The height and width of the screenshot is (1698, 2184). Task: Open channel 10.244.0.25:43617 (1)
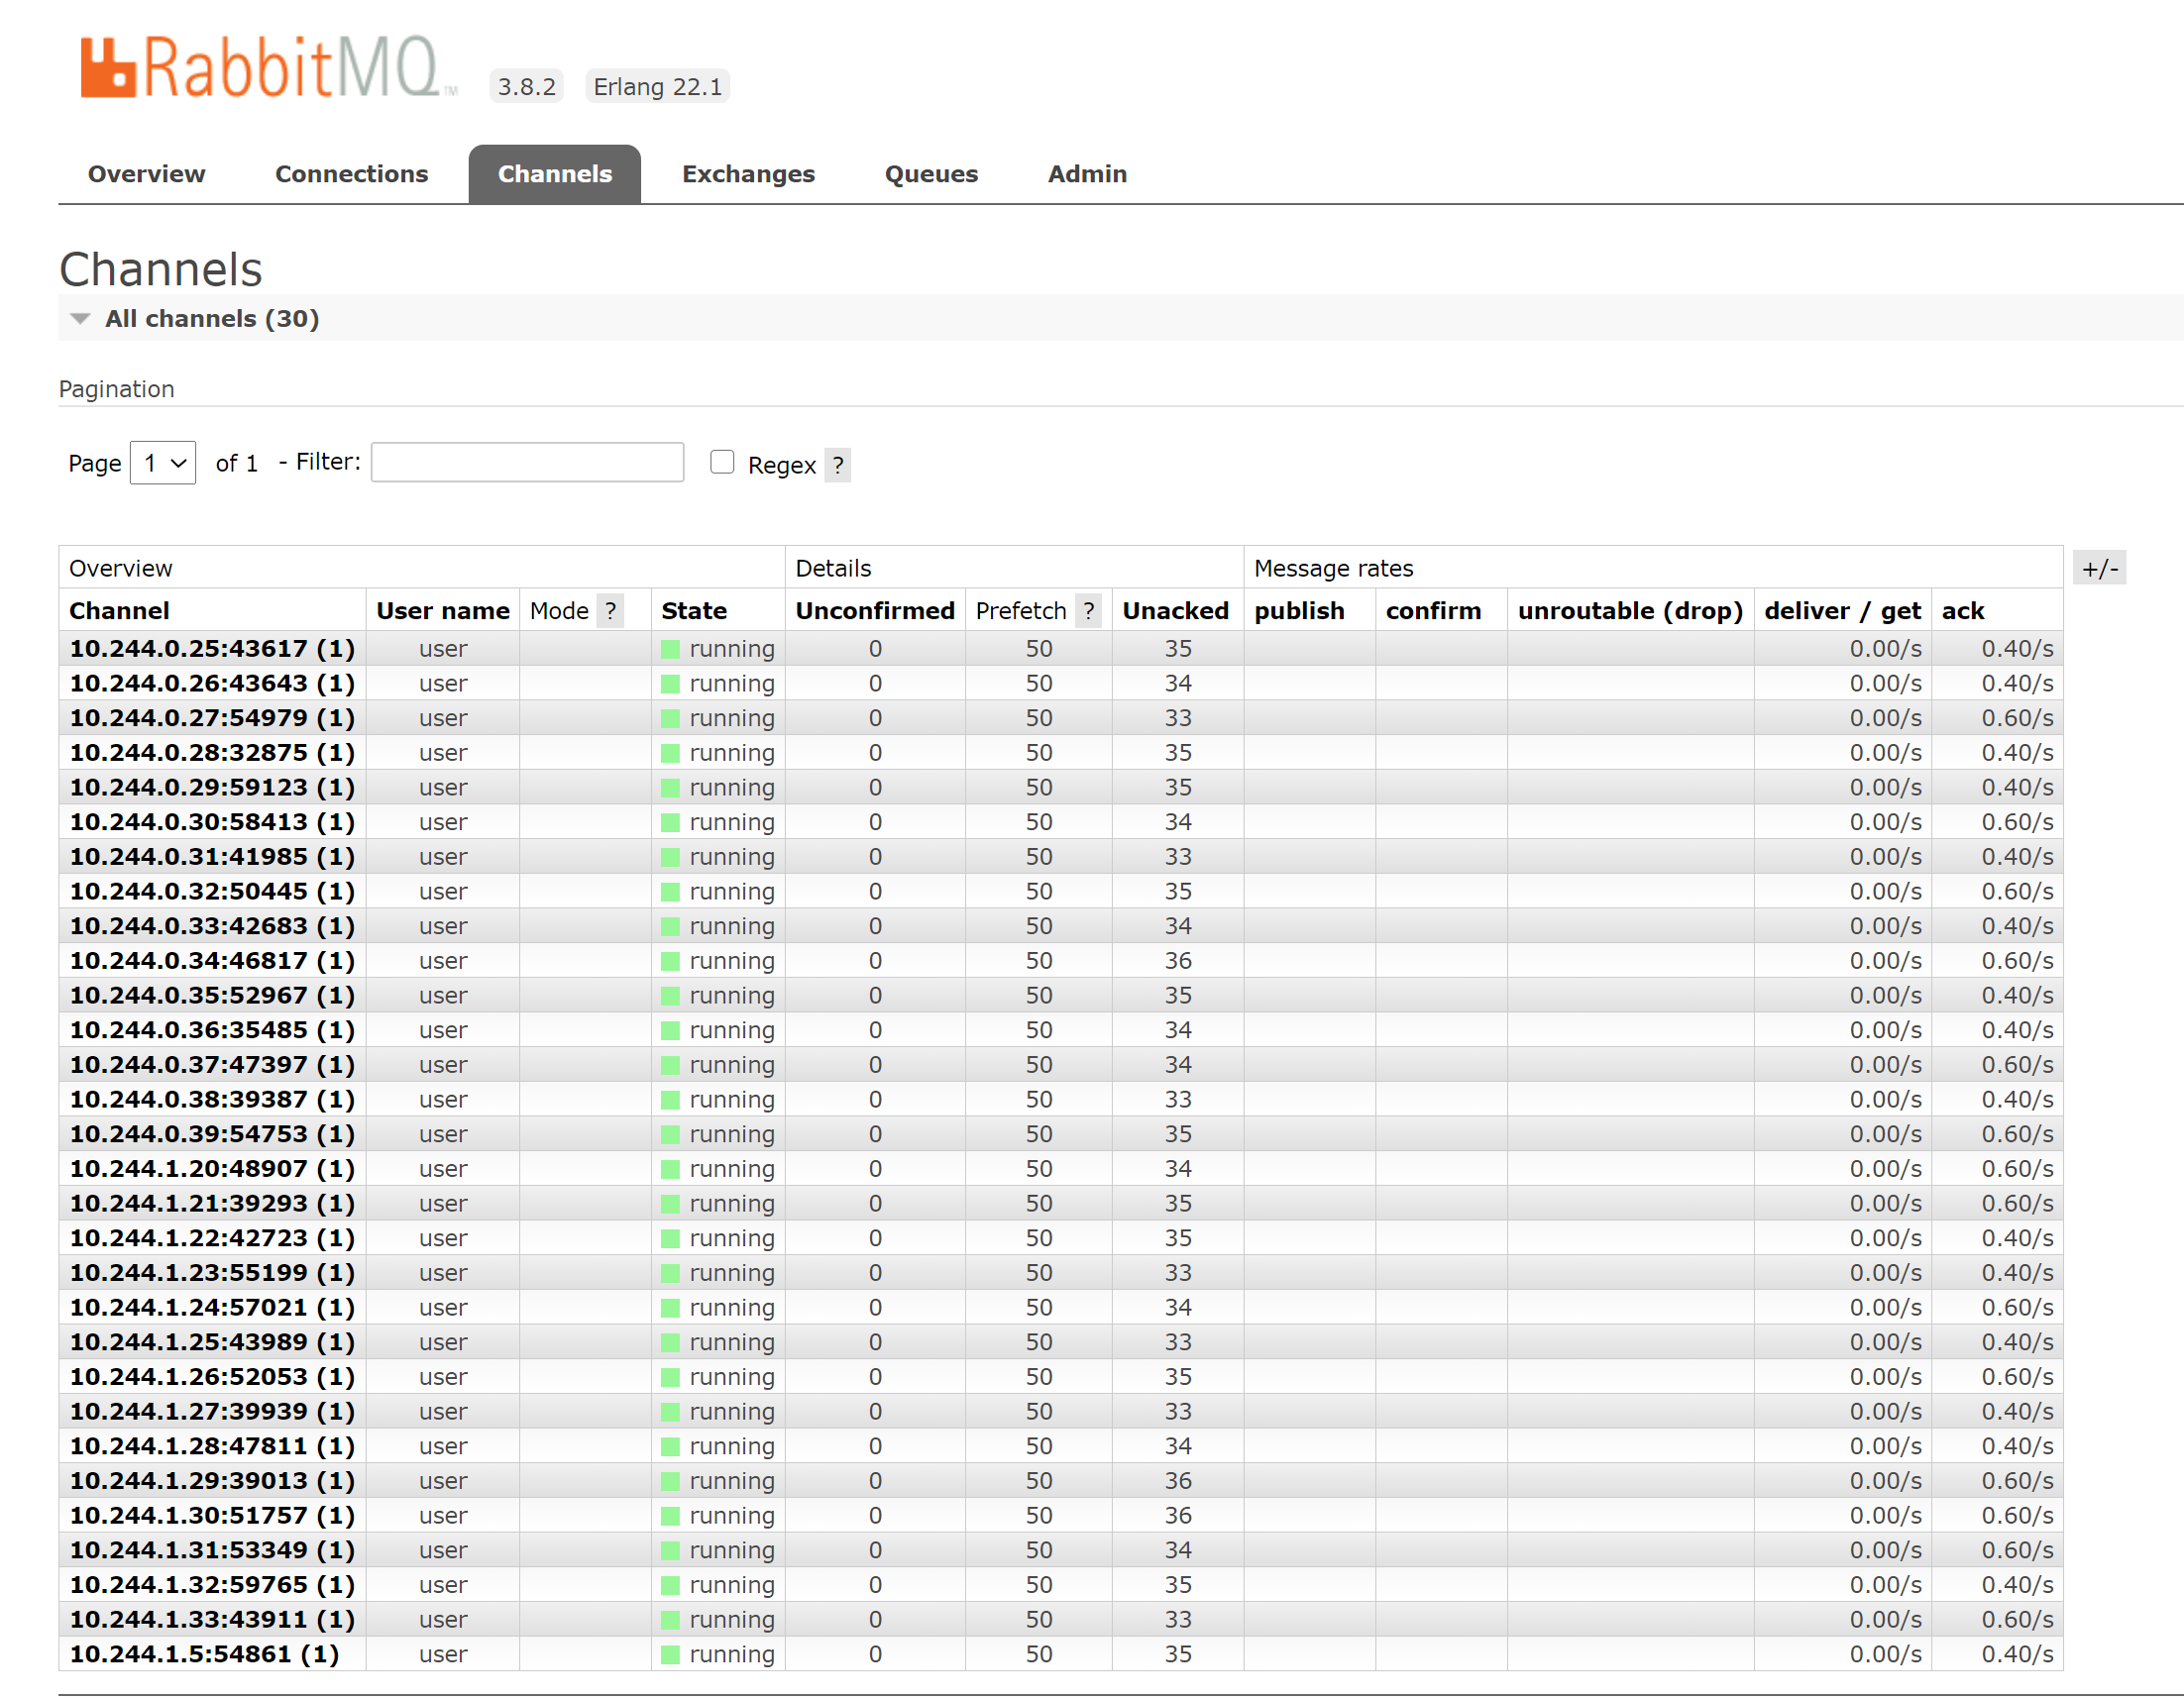pyautogui.click(x=212, y=649)
